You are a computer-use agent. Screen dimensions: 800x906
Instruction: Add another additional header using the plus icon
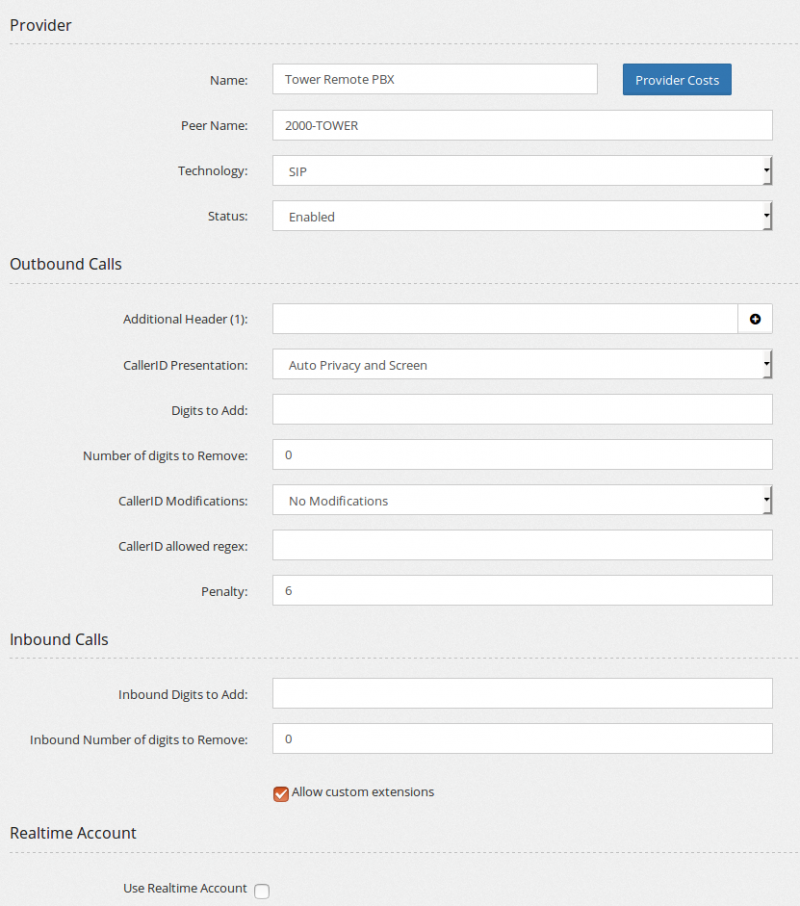point(756,318)
